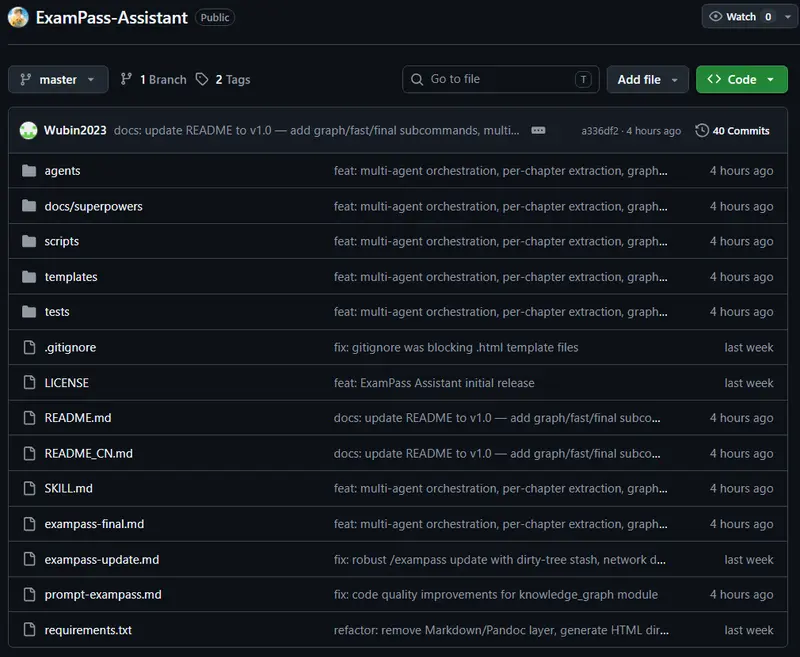Image resolution: width=800 pixels, height=657 pixels.
Task: Open the gitignore fix commit message
Action: 456,347
